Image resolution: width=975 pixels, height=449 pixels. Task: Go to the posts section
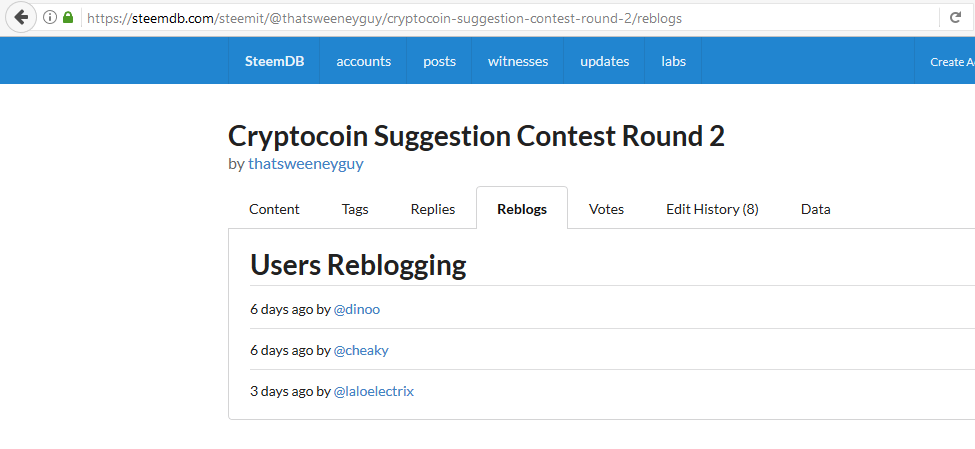click(440, 61)
